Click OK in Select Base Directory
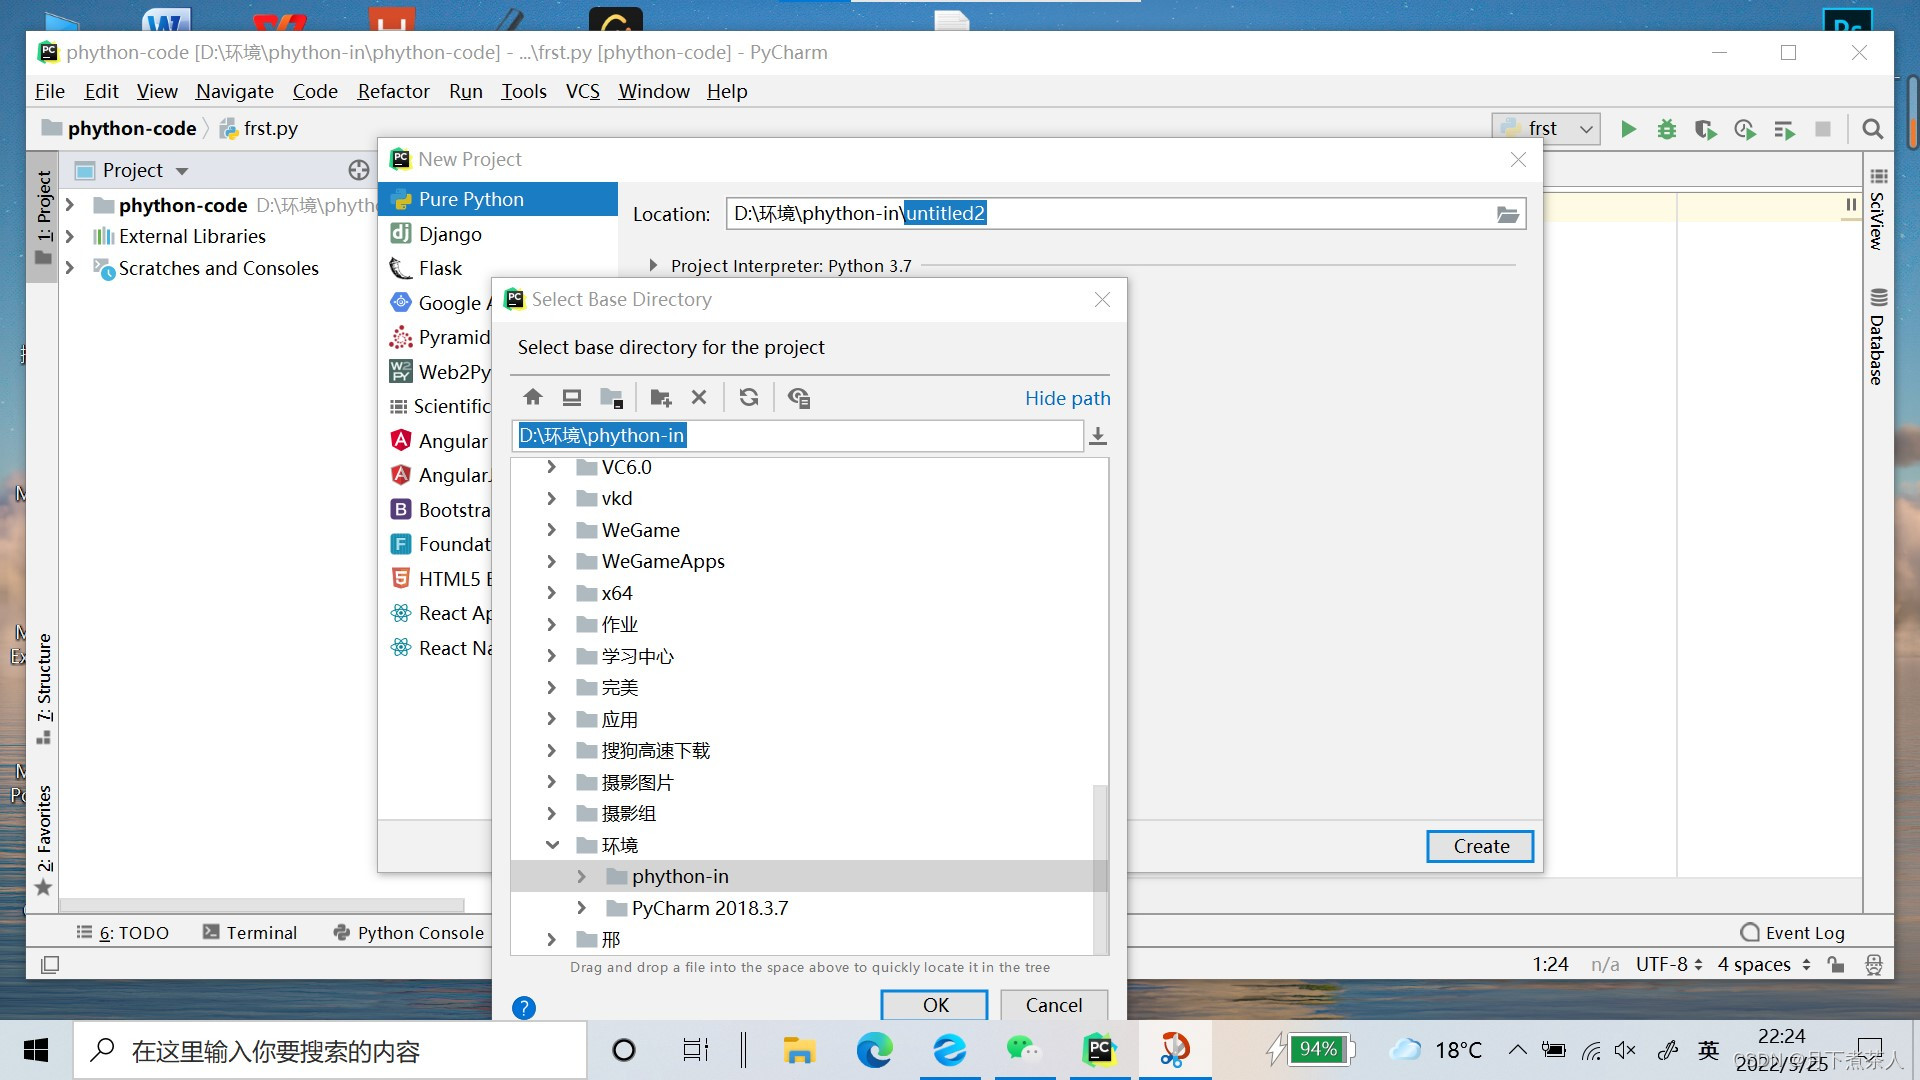Screen dimensions: 1920x1080 pyautogui.click(x=935, y=1005)
